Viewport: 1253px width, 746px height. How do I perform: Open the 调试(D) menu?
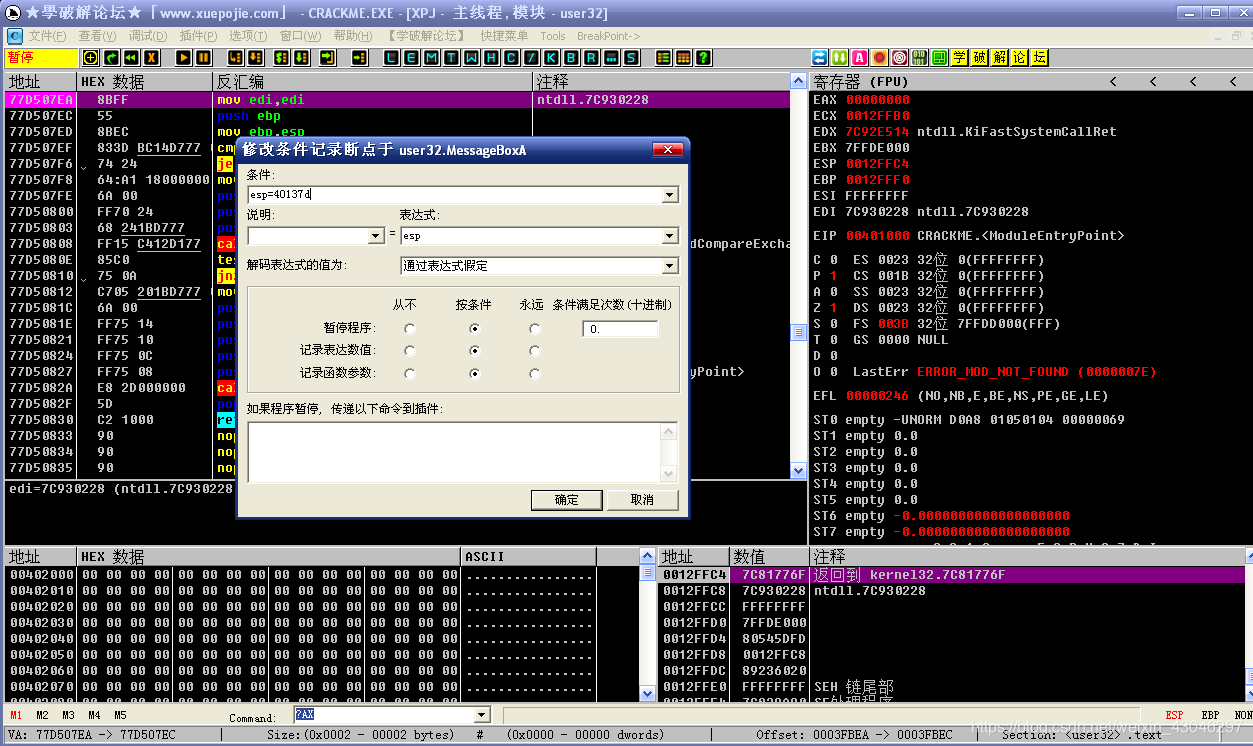point(148,36)
